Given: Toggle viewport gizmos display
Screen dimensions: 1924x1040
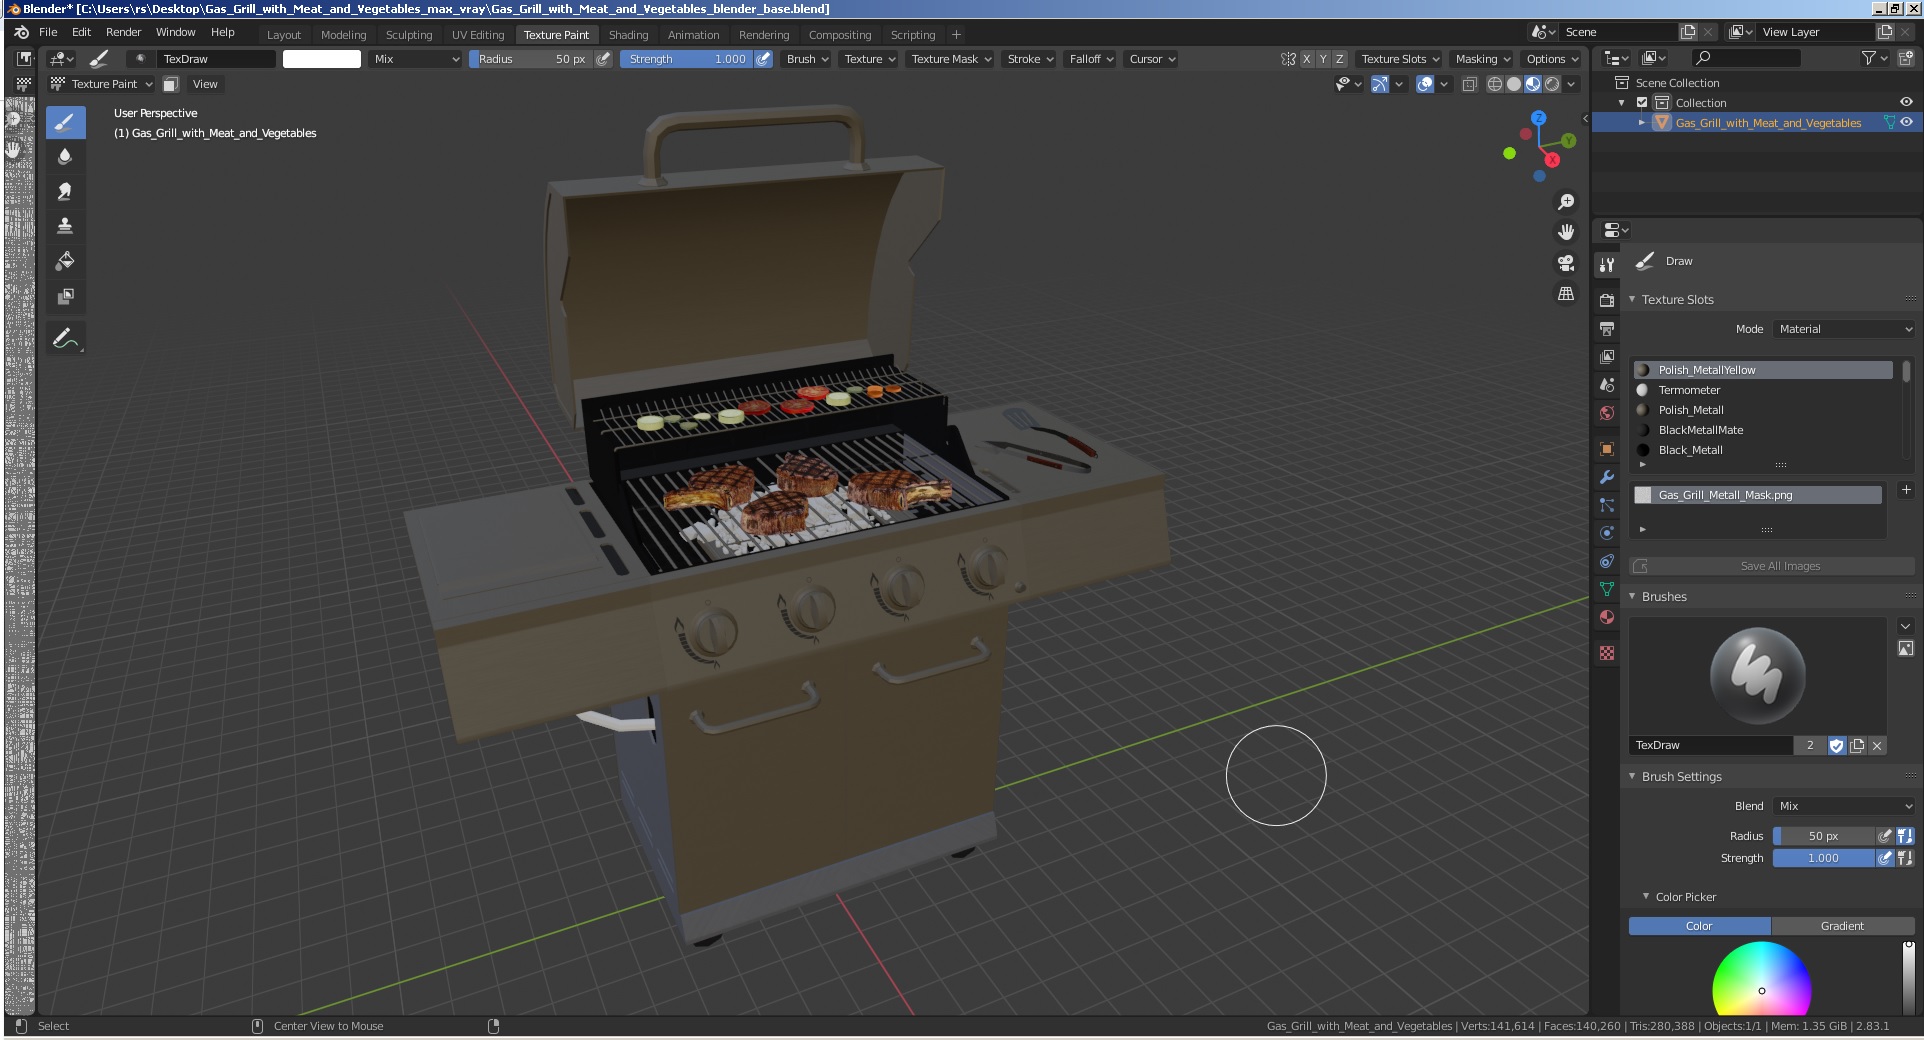Looking at the screenshot, I should (1379, 84).
